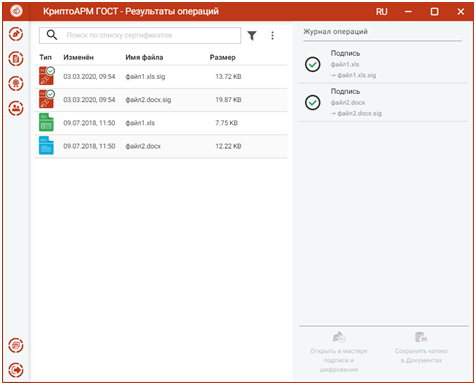Click the 13.72 KB size cell
This screenshot has height=385, width=476.
(228, 77)
